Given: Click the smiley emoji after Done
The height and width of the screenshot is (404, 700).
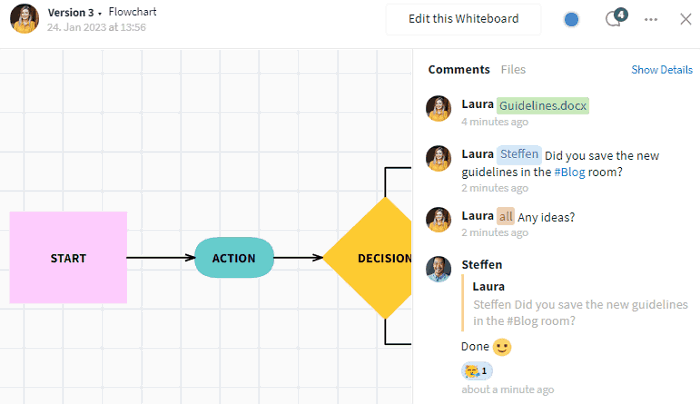Looking at the screenshot, I should [x=502, y=347].
